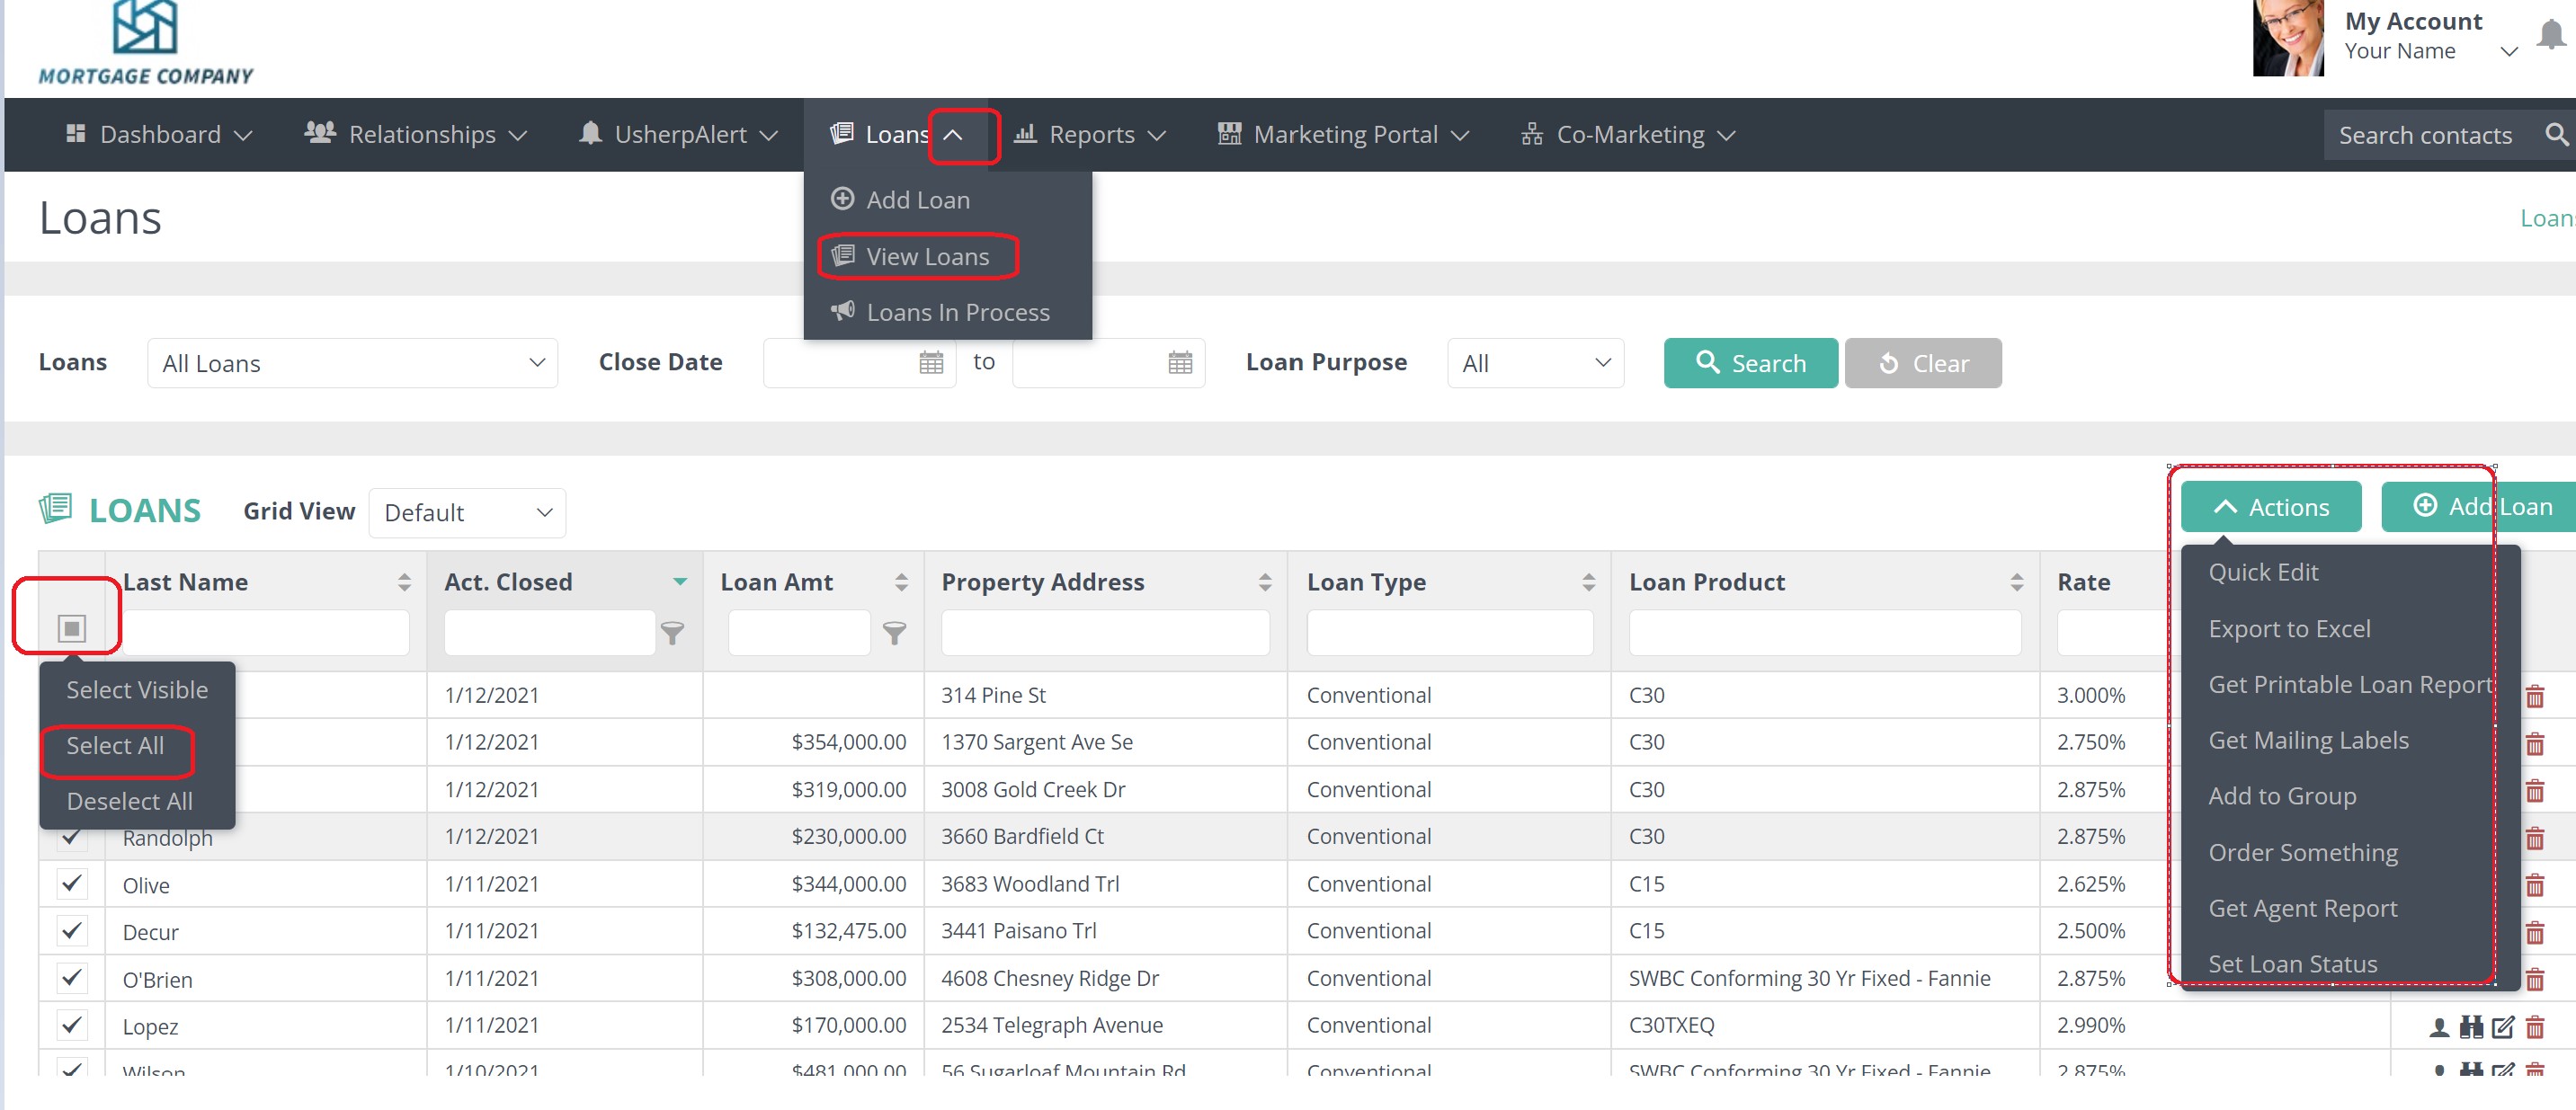This screenshot has height=1110, width=2576.
Task: Open the Act. Closed filter funnel
Action: 673,632
